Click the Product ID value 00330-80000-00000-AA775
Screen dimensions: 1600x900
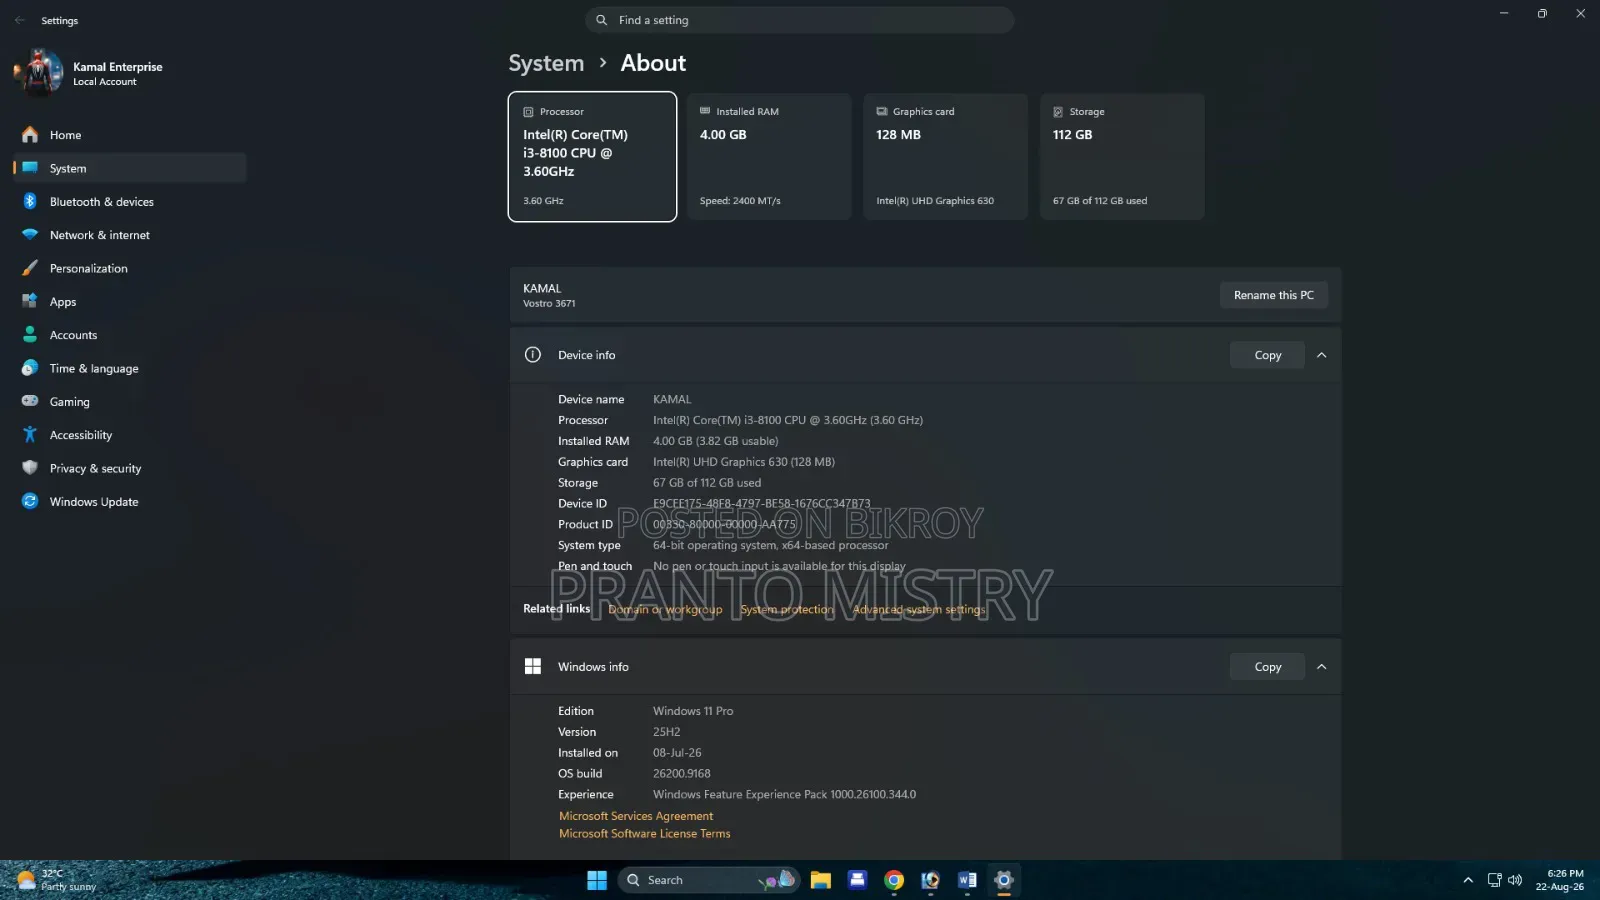click(x=725, y=524)
